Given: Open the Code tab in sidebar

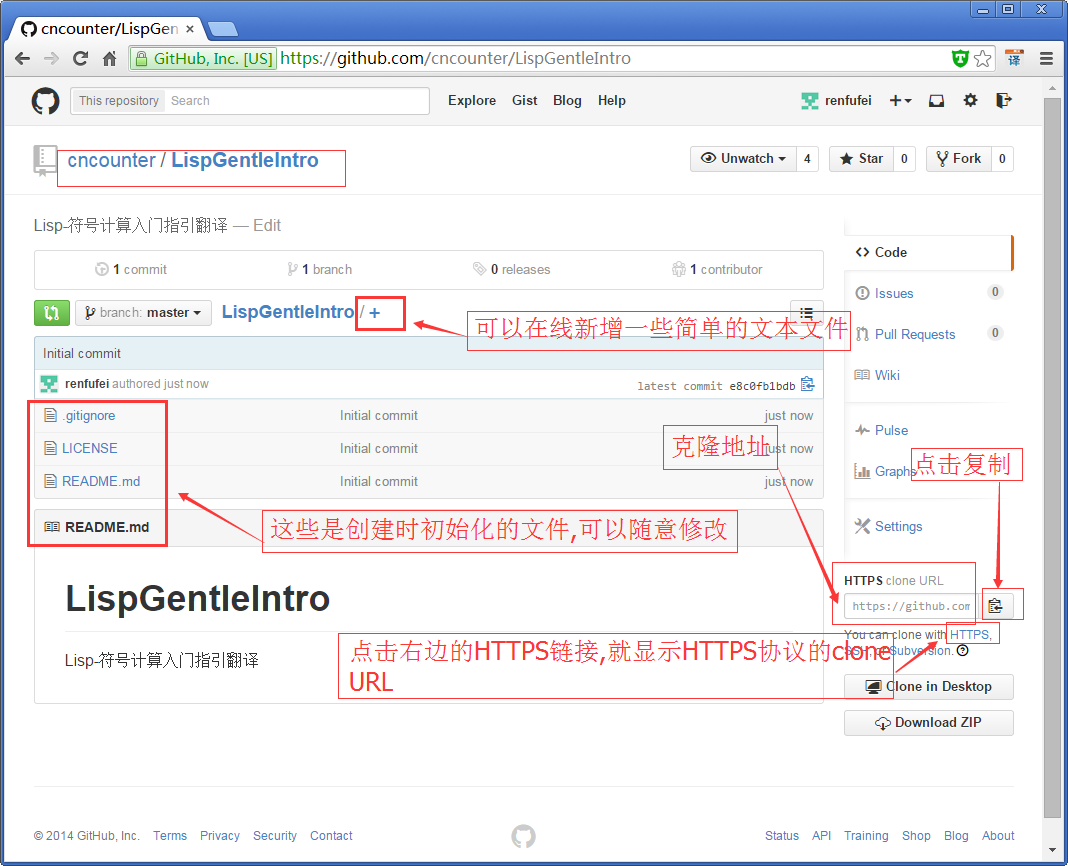Looking at the screenshot, I should 928,252.
